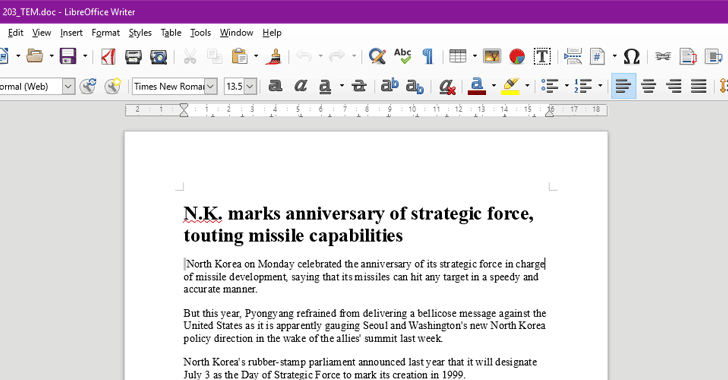Toggle italic formatting
The width and height of the screenshot is (728, 380).
[x=301, y=86]
